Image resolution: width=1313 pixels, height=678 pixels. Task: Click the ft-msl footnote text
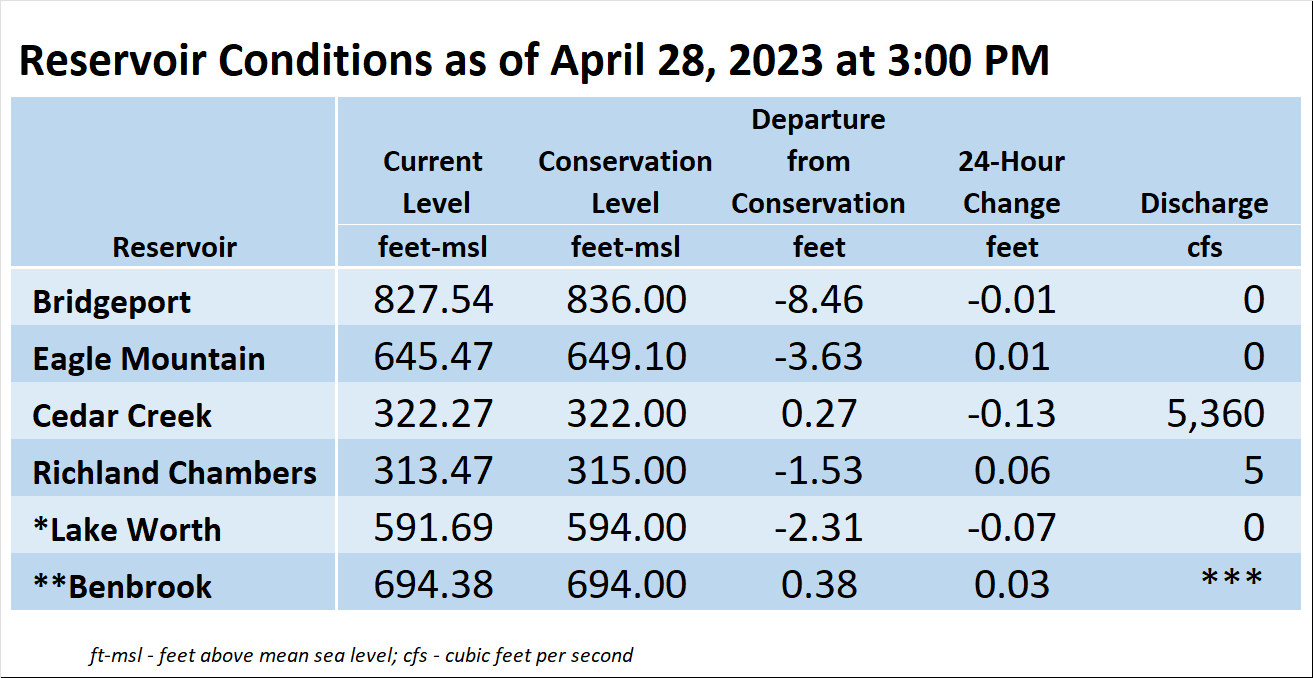click(x=361, y=656)
